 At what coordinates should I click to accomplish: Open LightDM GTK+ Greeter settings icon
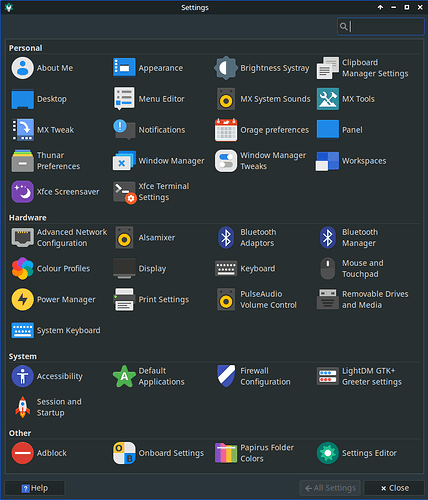coord(328,376)
